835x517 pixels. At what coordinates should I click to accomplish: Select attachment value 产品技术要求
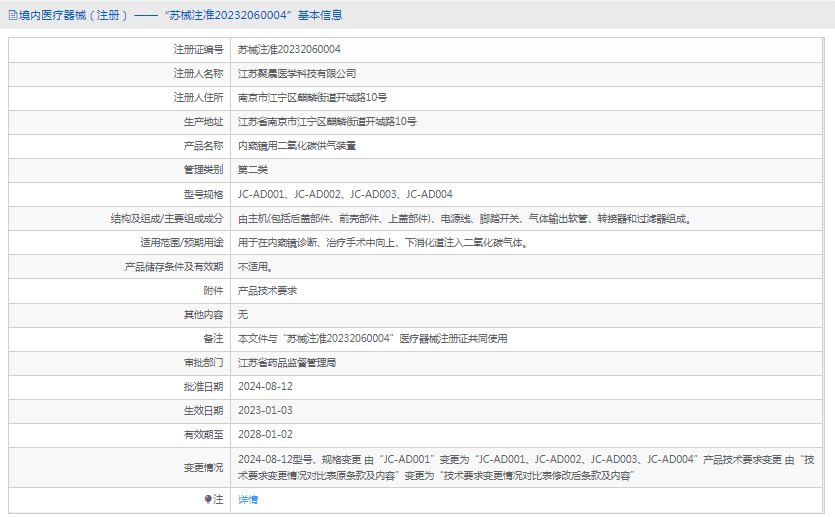(267, 291)
